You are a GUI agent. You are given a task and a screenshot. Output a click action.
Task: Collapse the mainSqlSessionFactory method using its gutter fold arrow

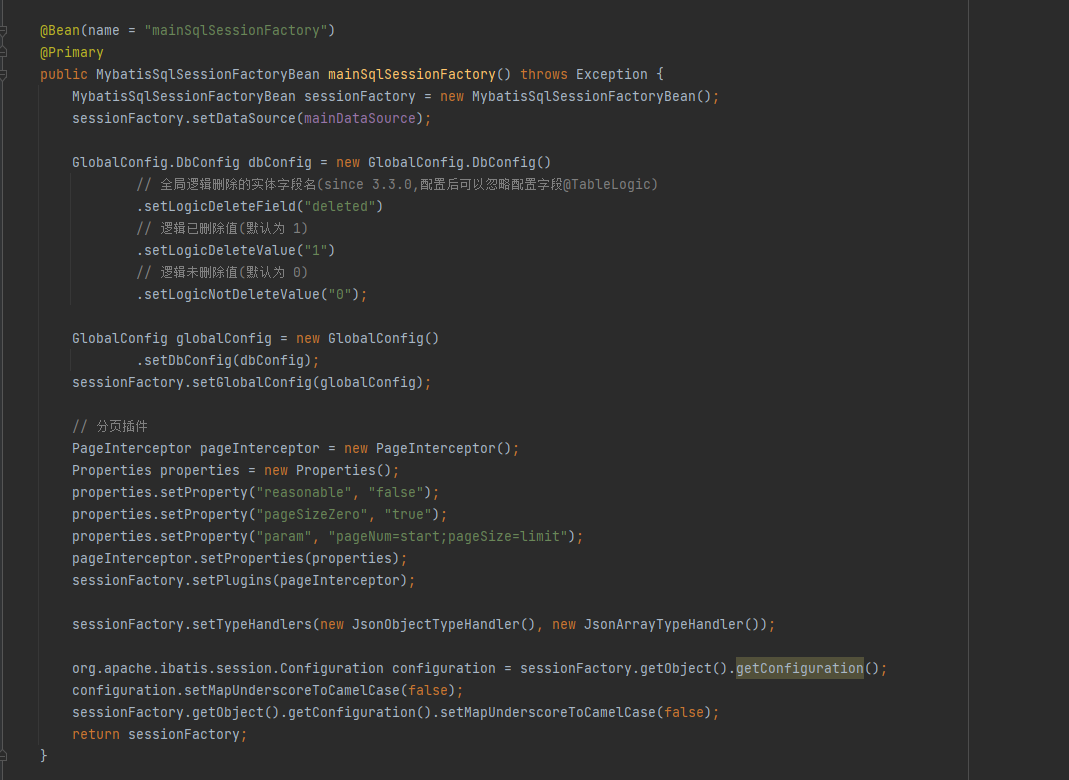[4, 75]
